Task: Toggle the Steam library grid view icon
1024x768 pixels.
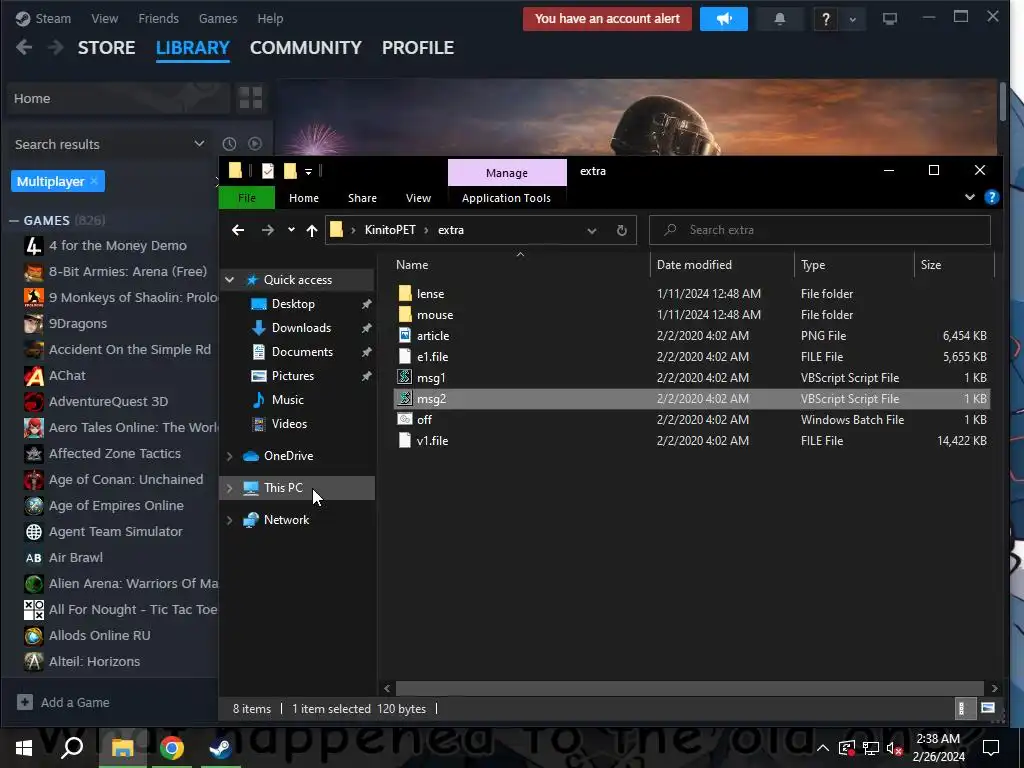Action: pos(251,98)
